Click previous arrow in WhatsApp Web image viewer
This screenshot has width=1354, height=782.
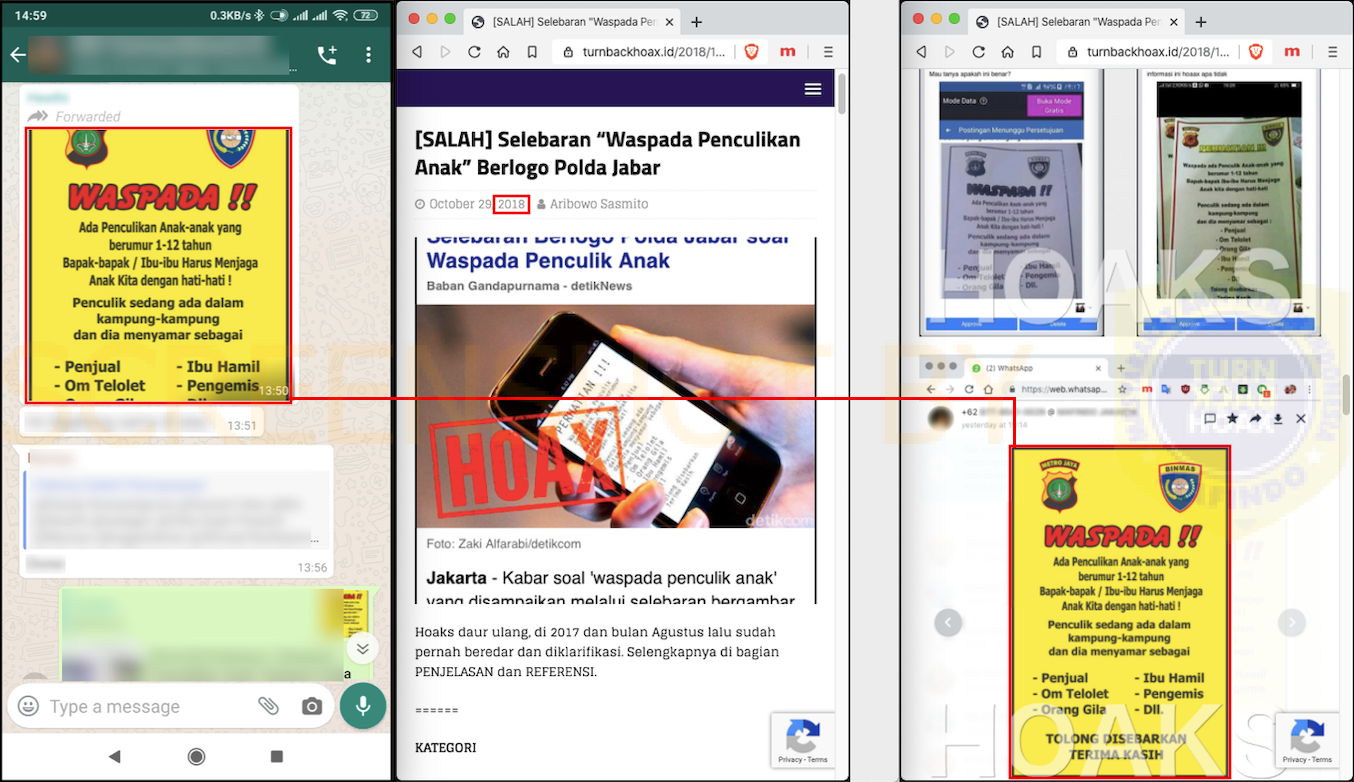(x=948, y=622)
